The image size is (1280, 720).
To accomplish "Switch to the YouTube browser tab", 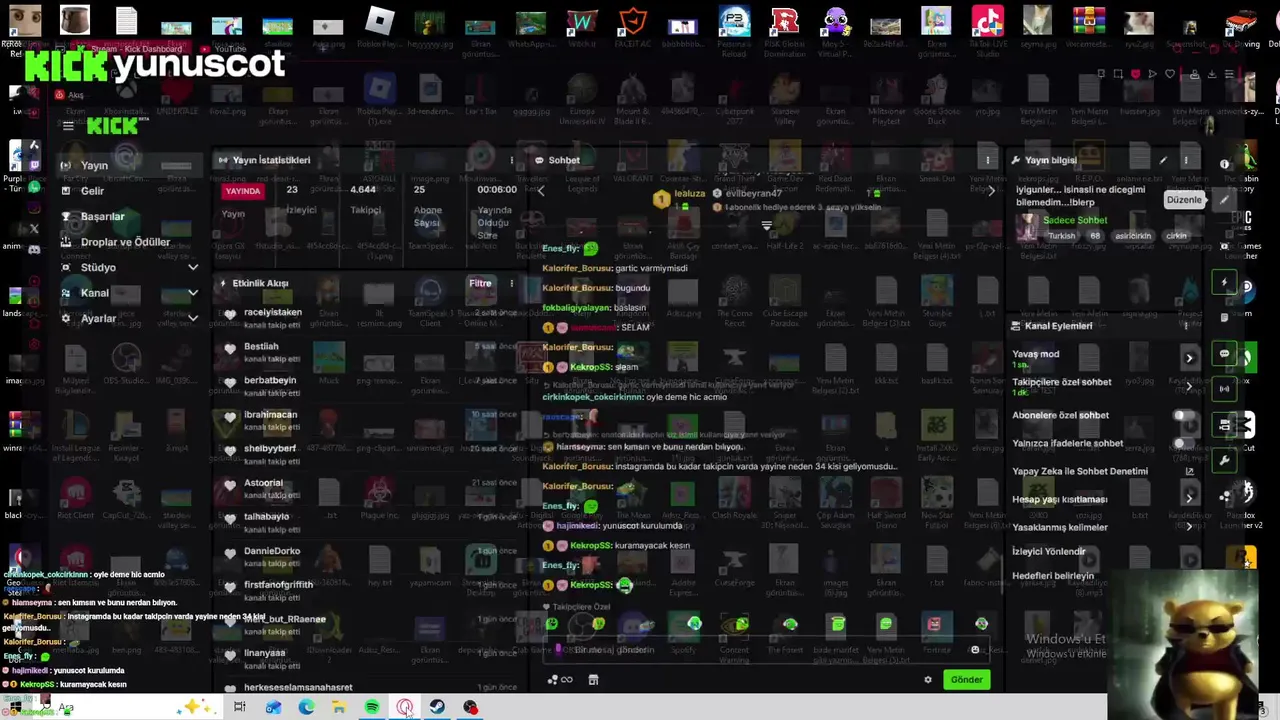I will 222,48.
